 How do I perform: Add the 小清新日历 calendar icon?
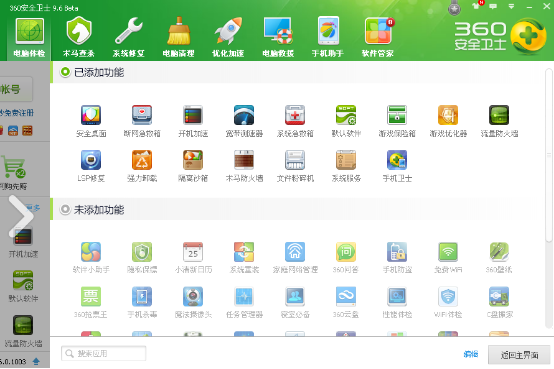click(x=193, y=252)
